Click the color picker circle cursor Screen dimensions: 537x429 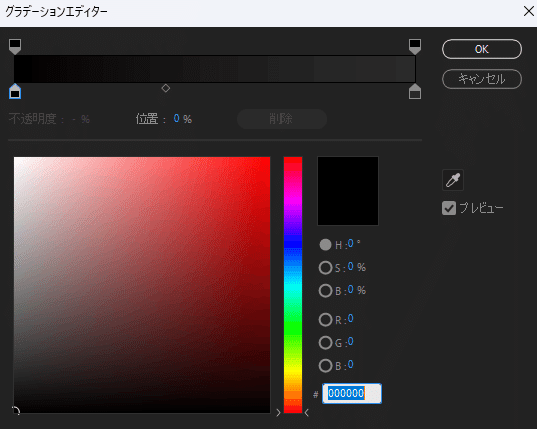15,411
